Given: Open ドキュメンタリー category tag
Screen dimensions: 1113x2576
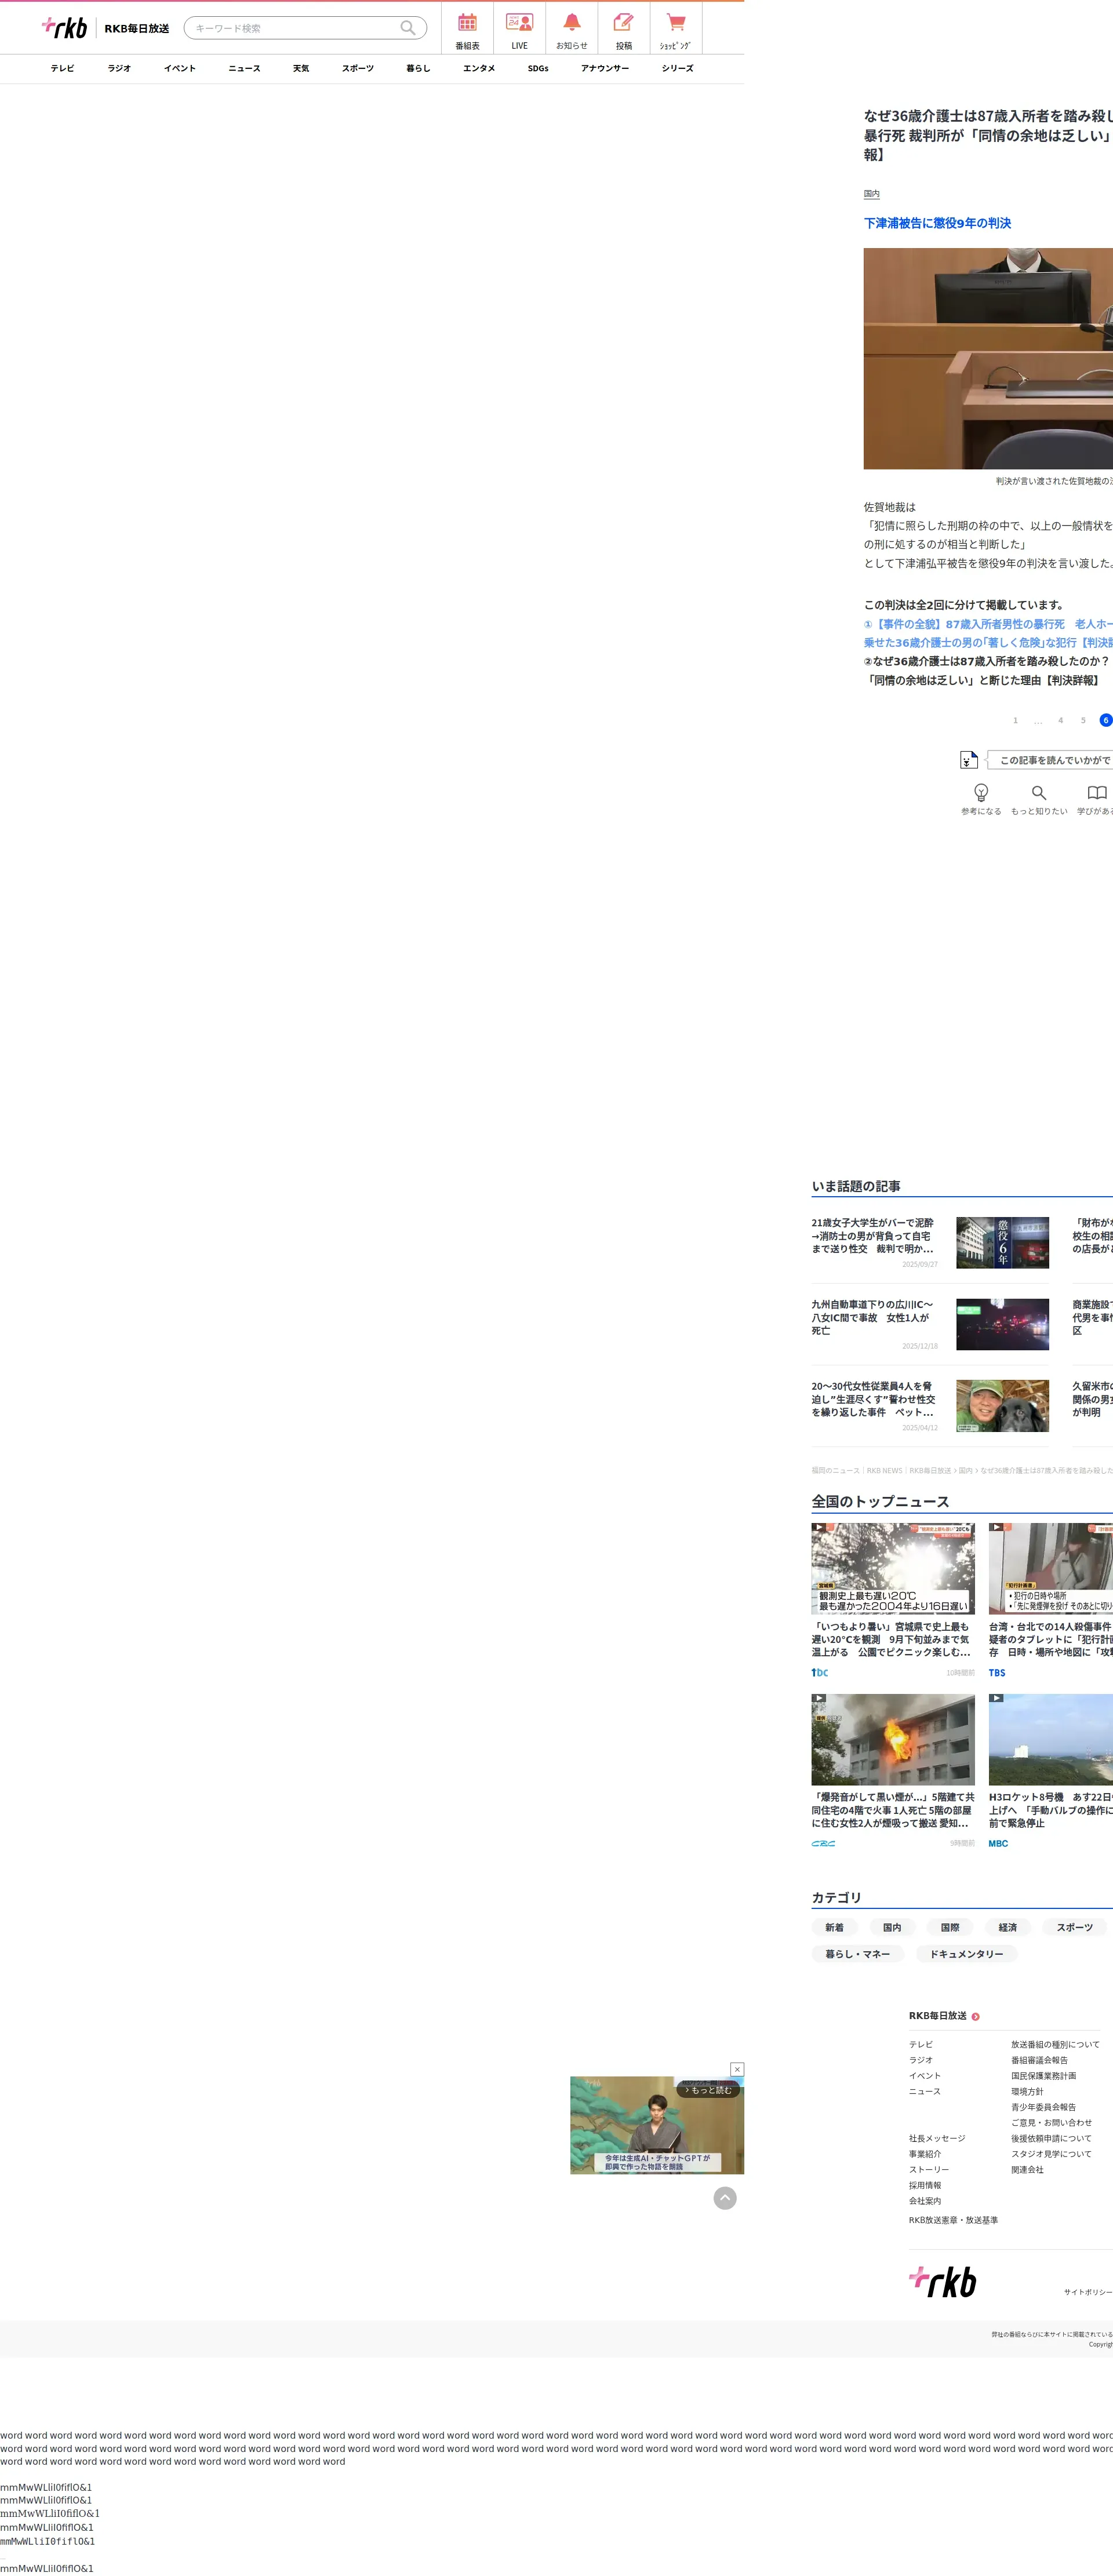Looking at the screenshot, I should (x=966, y=1954).
